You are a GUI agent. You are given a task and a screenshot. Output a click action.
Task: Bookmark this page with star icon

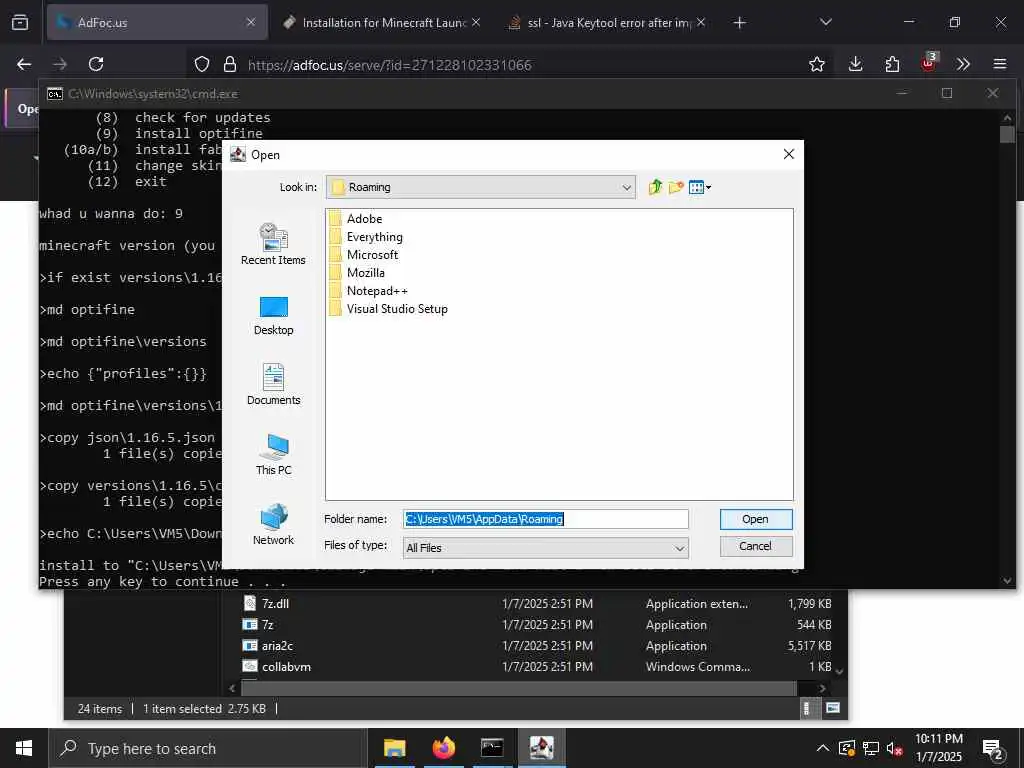click(x=816, y=64)
